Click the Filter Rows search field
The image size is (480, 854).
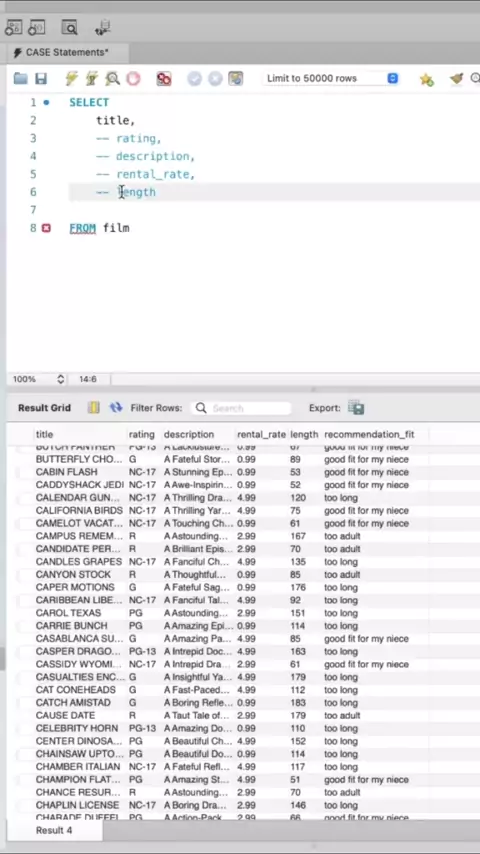241,408
